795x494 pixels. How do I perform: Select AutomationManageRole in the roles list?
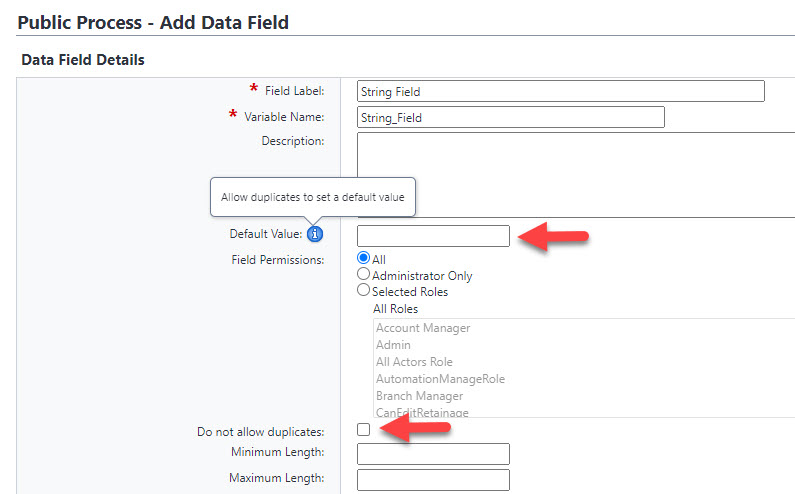pos(440,379)
